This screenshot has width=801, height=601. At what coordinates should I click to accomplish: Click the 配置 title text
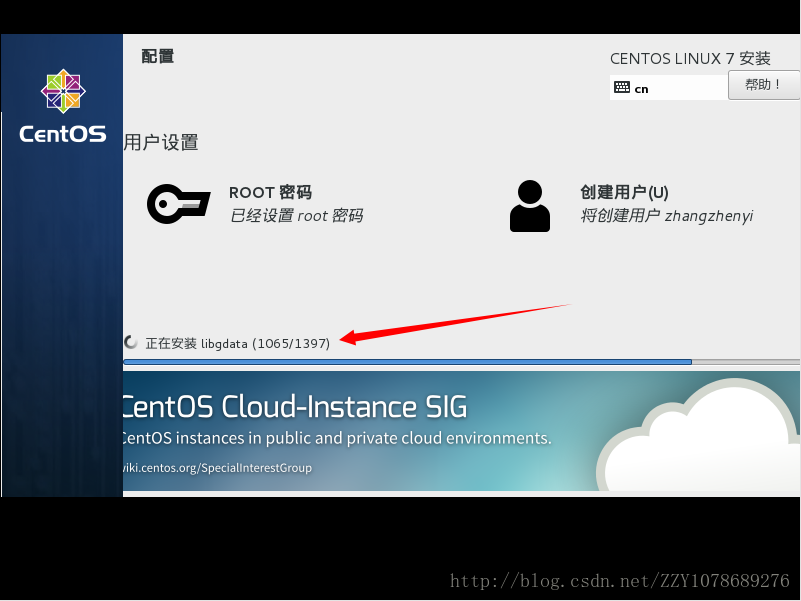pos(157,56)
